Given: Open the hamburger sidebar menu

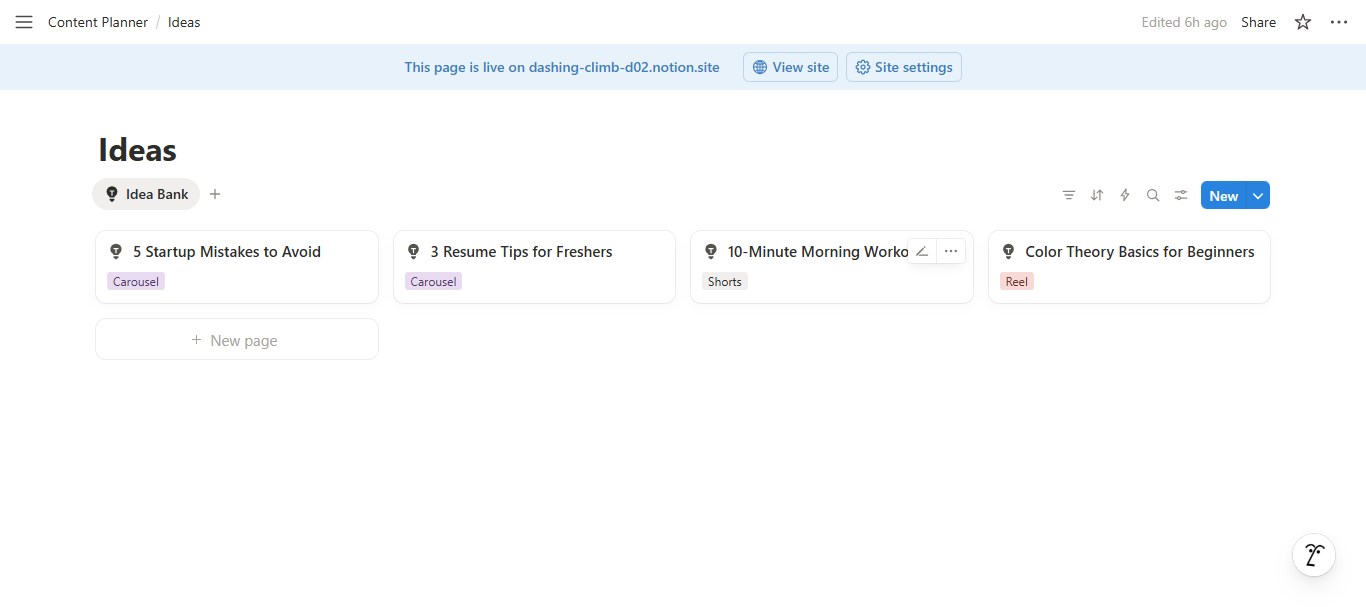Looking at the screenshot, I should tap(24, 22).
